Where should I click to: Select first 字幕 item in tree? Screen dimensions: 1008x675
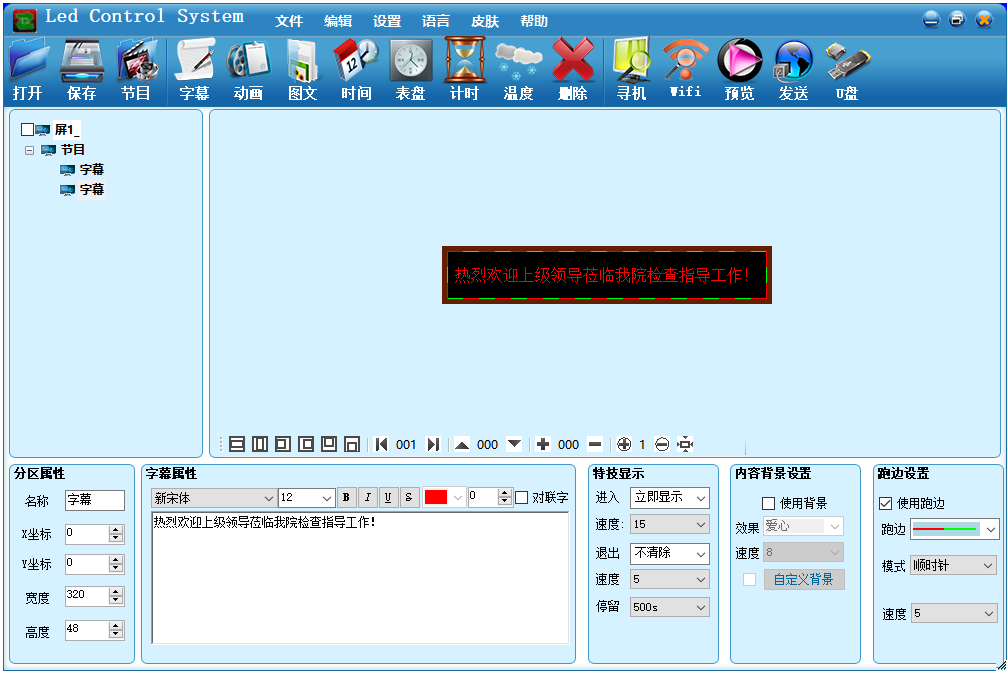[x=91, y=170]
